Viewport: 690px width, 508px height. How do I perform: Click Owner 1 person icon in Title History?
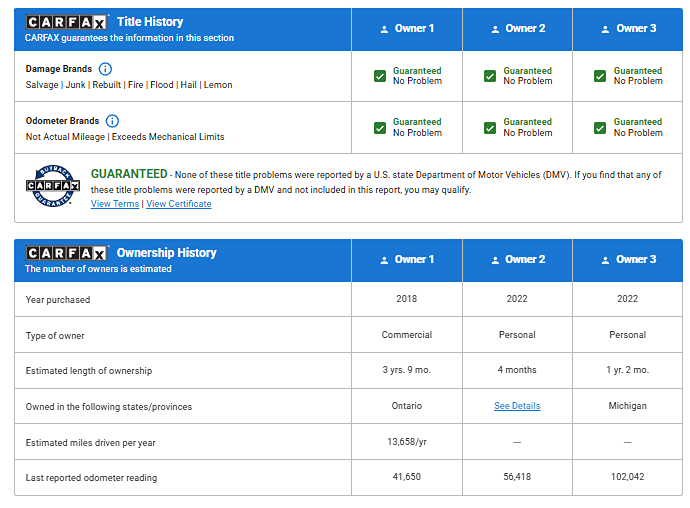[384, 29]
